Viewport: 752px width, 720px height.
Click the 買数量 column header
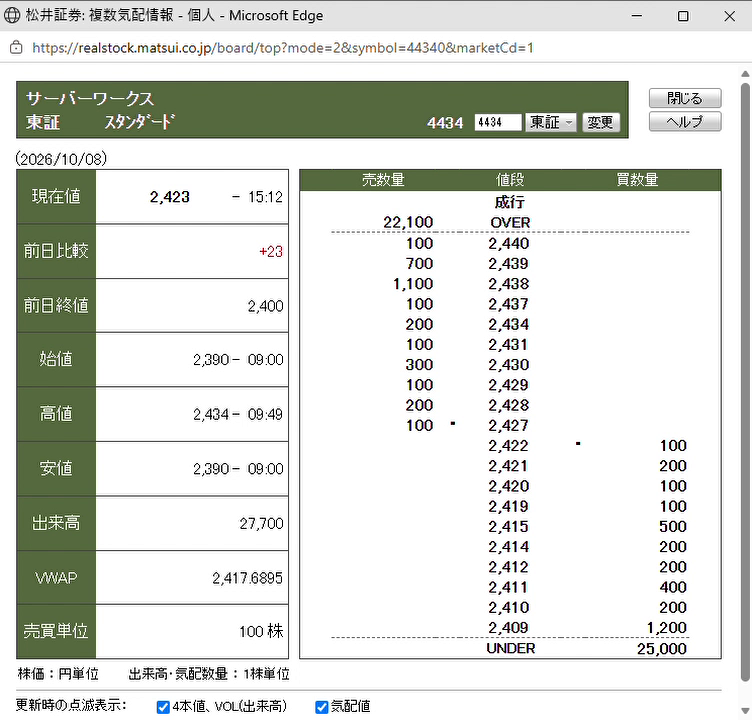coord(637,180)
